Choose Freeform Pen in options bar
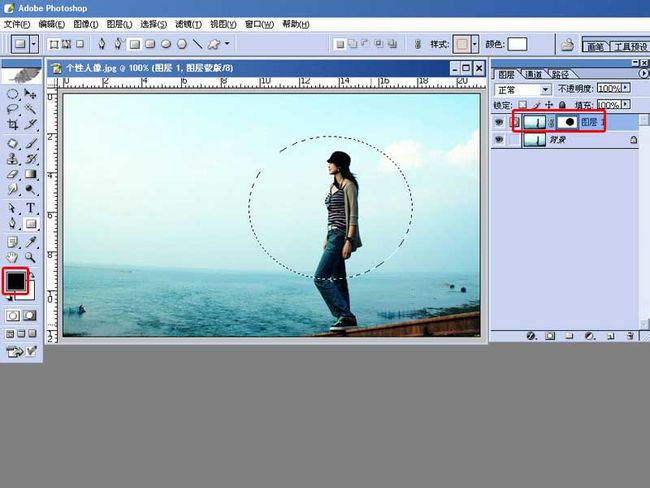 (x=118, y=44)
